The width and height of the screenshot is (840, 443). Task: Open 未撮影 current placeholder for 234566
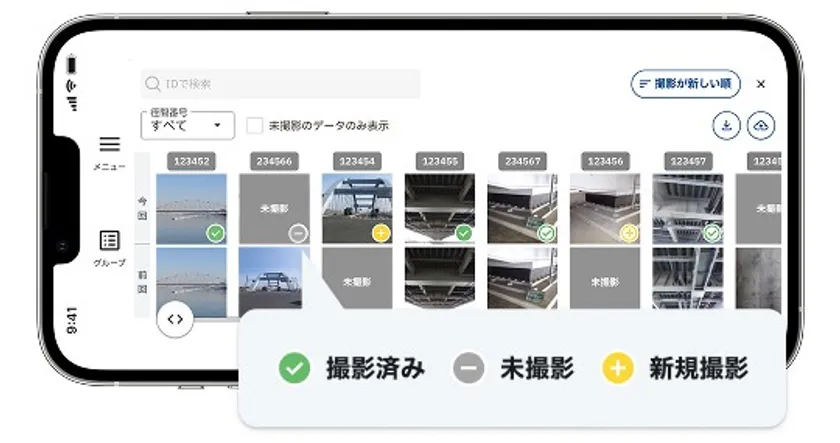pyautogui.click(x=274, y=209)
